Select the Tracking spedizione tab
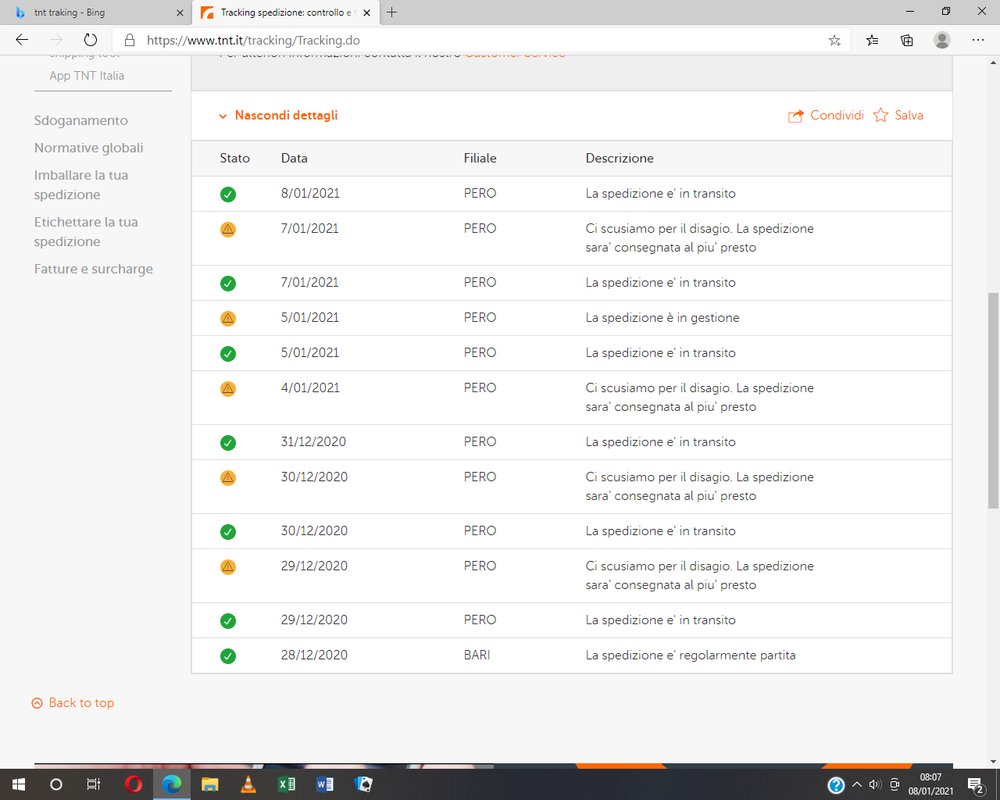This screenshot has width=1000, height=800. click(x=286, y=13)
